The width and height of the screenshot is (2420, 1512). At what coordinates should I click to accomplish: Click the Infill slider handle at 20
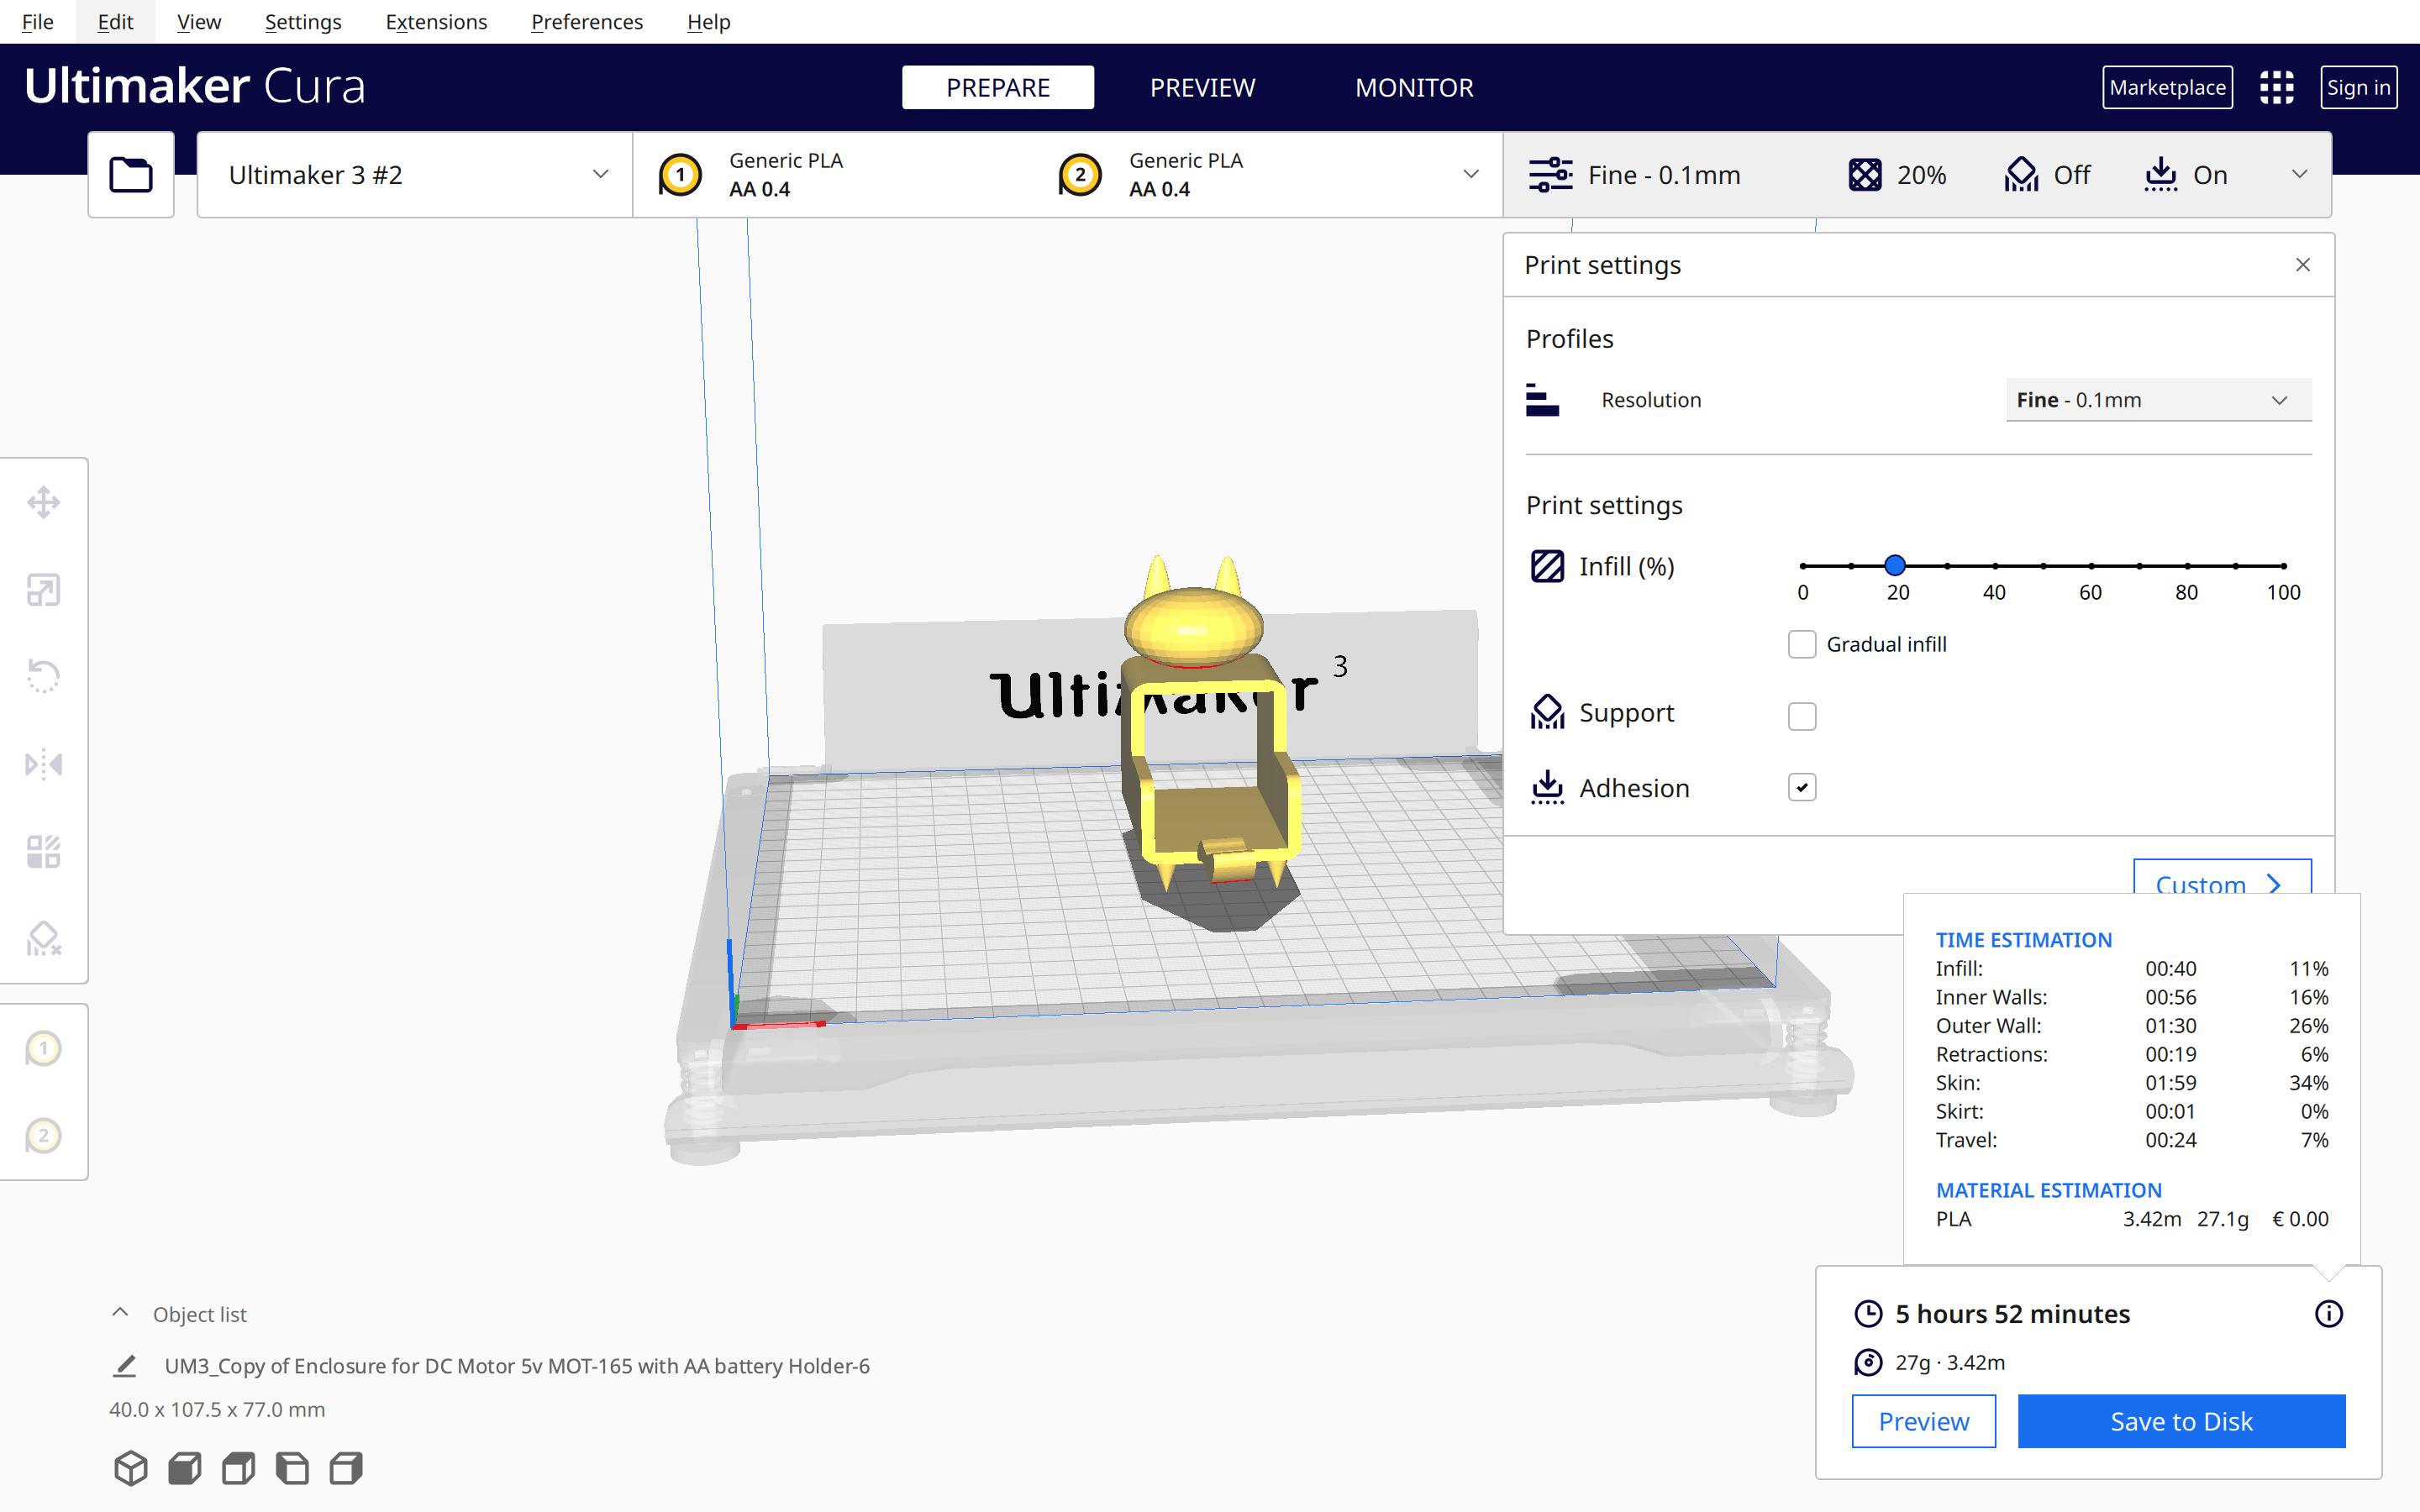pos(1895,565)
